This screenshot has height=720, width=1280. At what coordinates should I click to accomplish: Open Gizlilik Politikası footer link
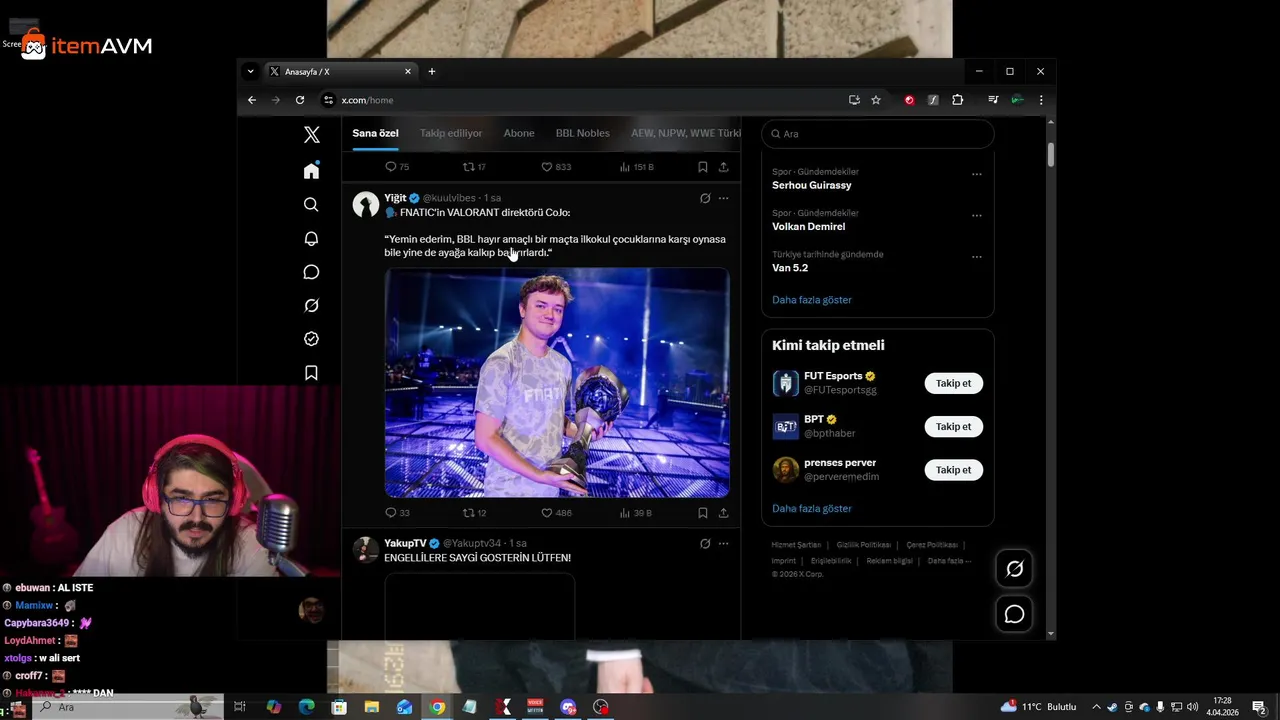pyautogui.click(x=864, y=545)
